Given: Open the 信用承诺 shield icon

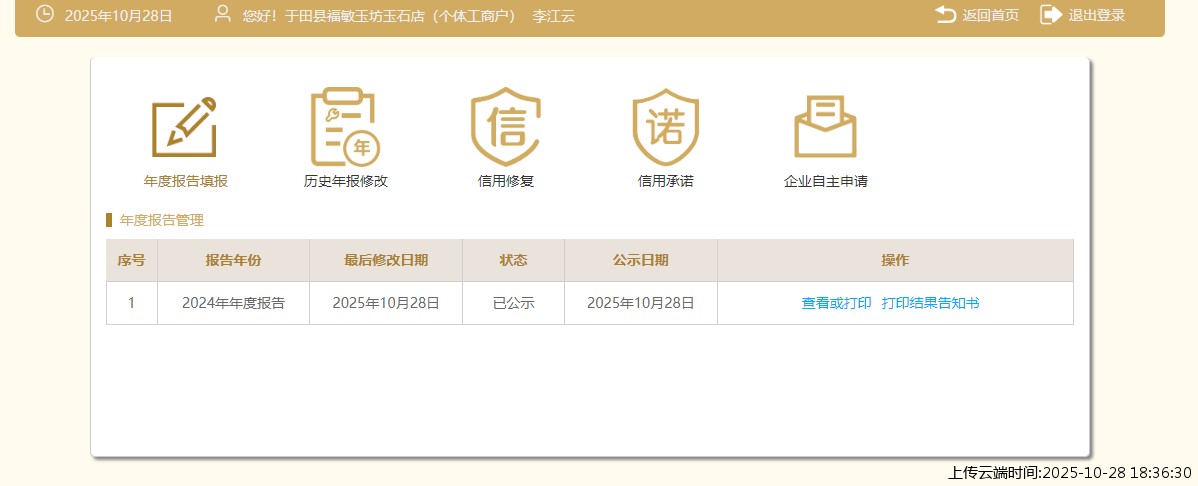Looking at the screenshot, I should point(665,128).
